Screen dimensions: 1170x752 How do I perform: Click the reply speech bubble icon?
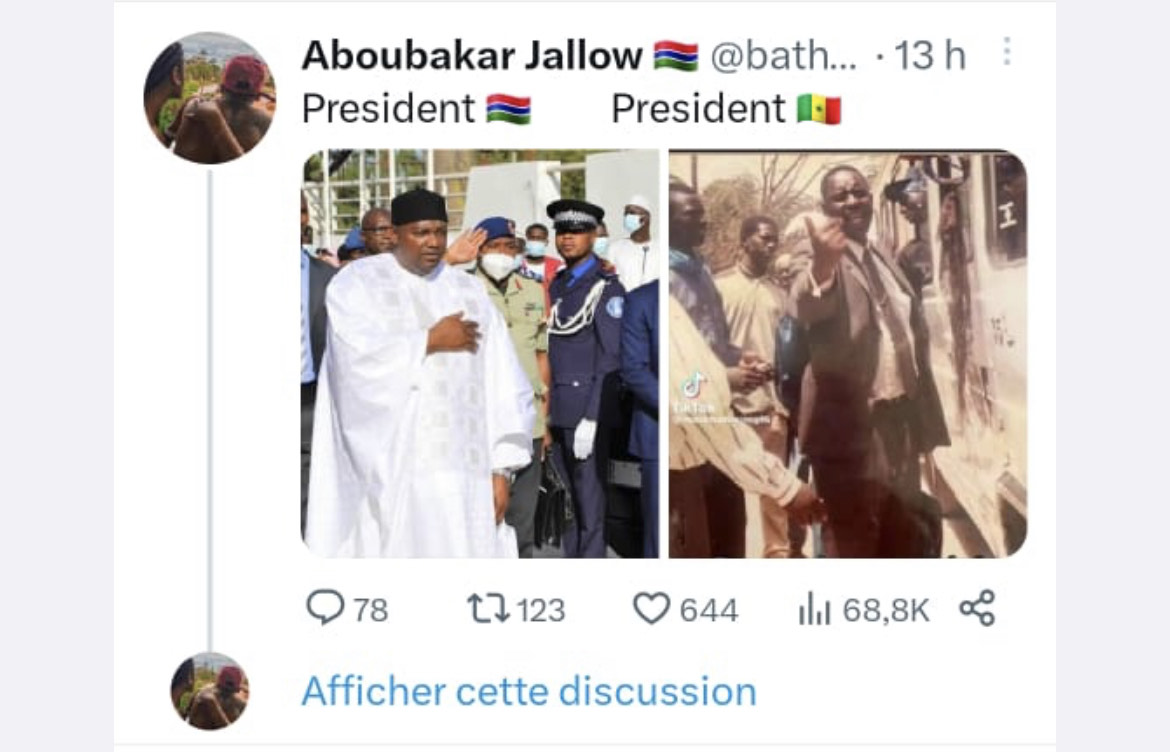[x=324, y=608]
